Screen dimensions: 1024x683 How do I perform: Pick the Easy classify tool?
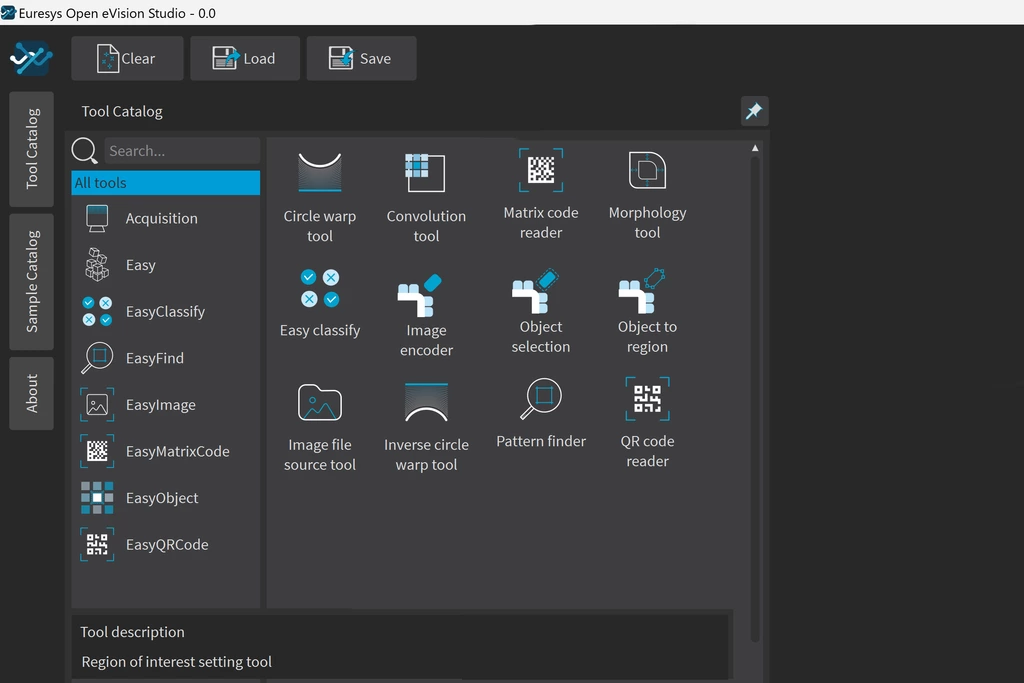[320, 289]
